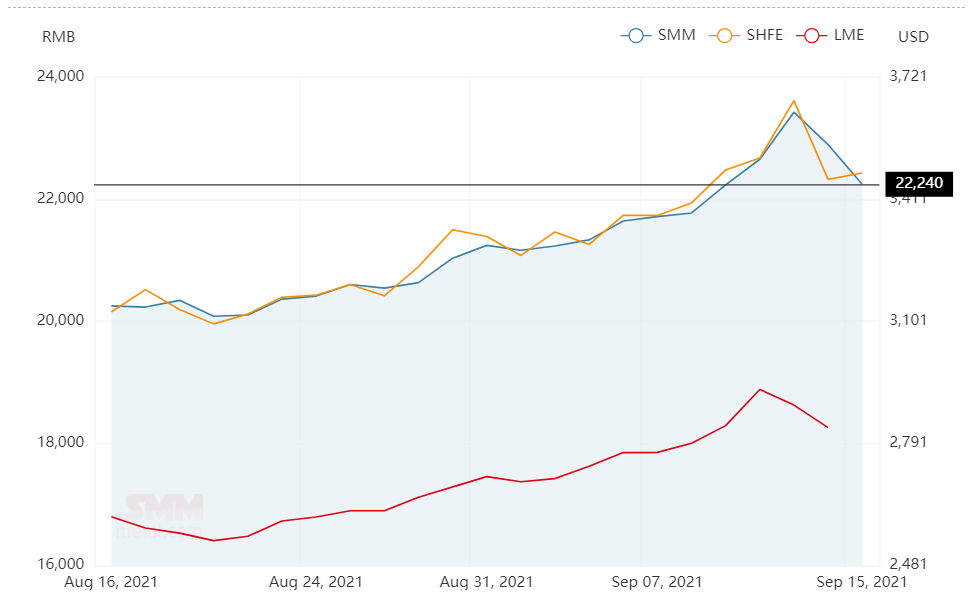The width and height of the screenshot is (971, 594).
Task: Choose the Sep 07, 2021 date label
Action: click(x=657, y=581)
